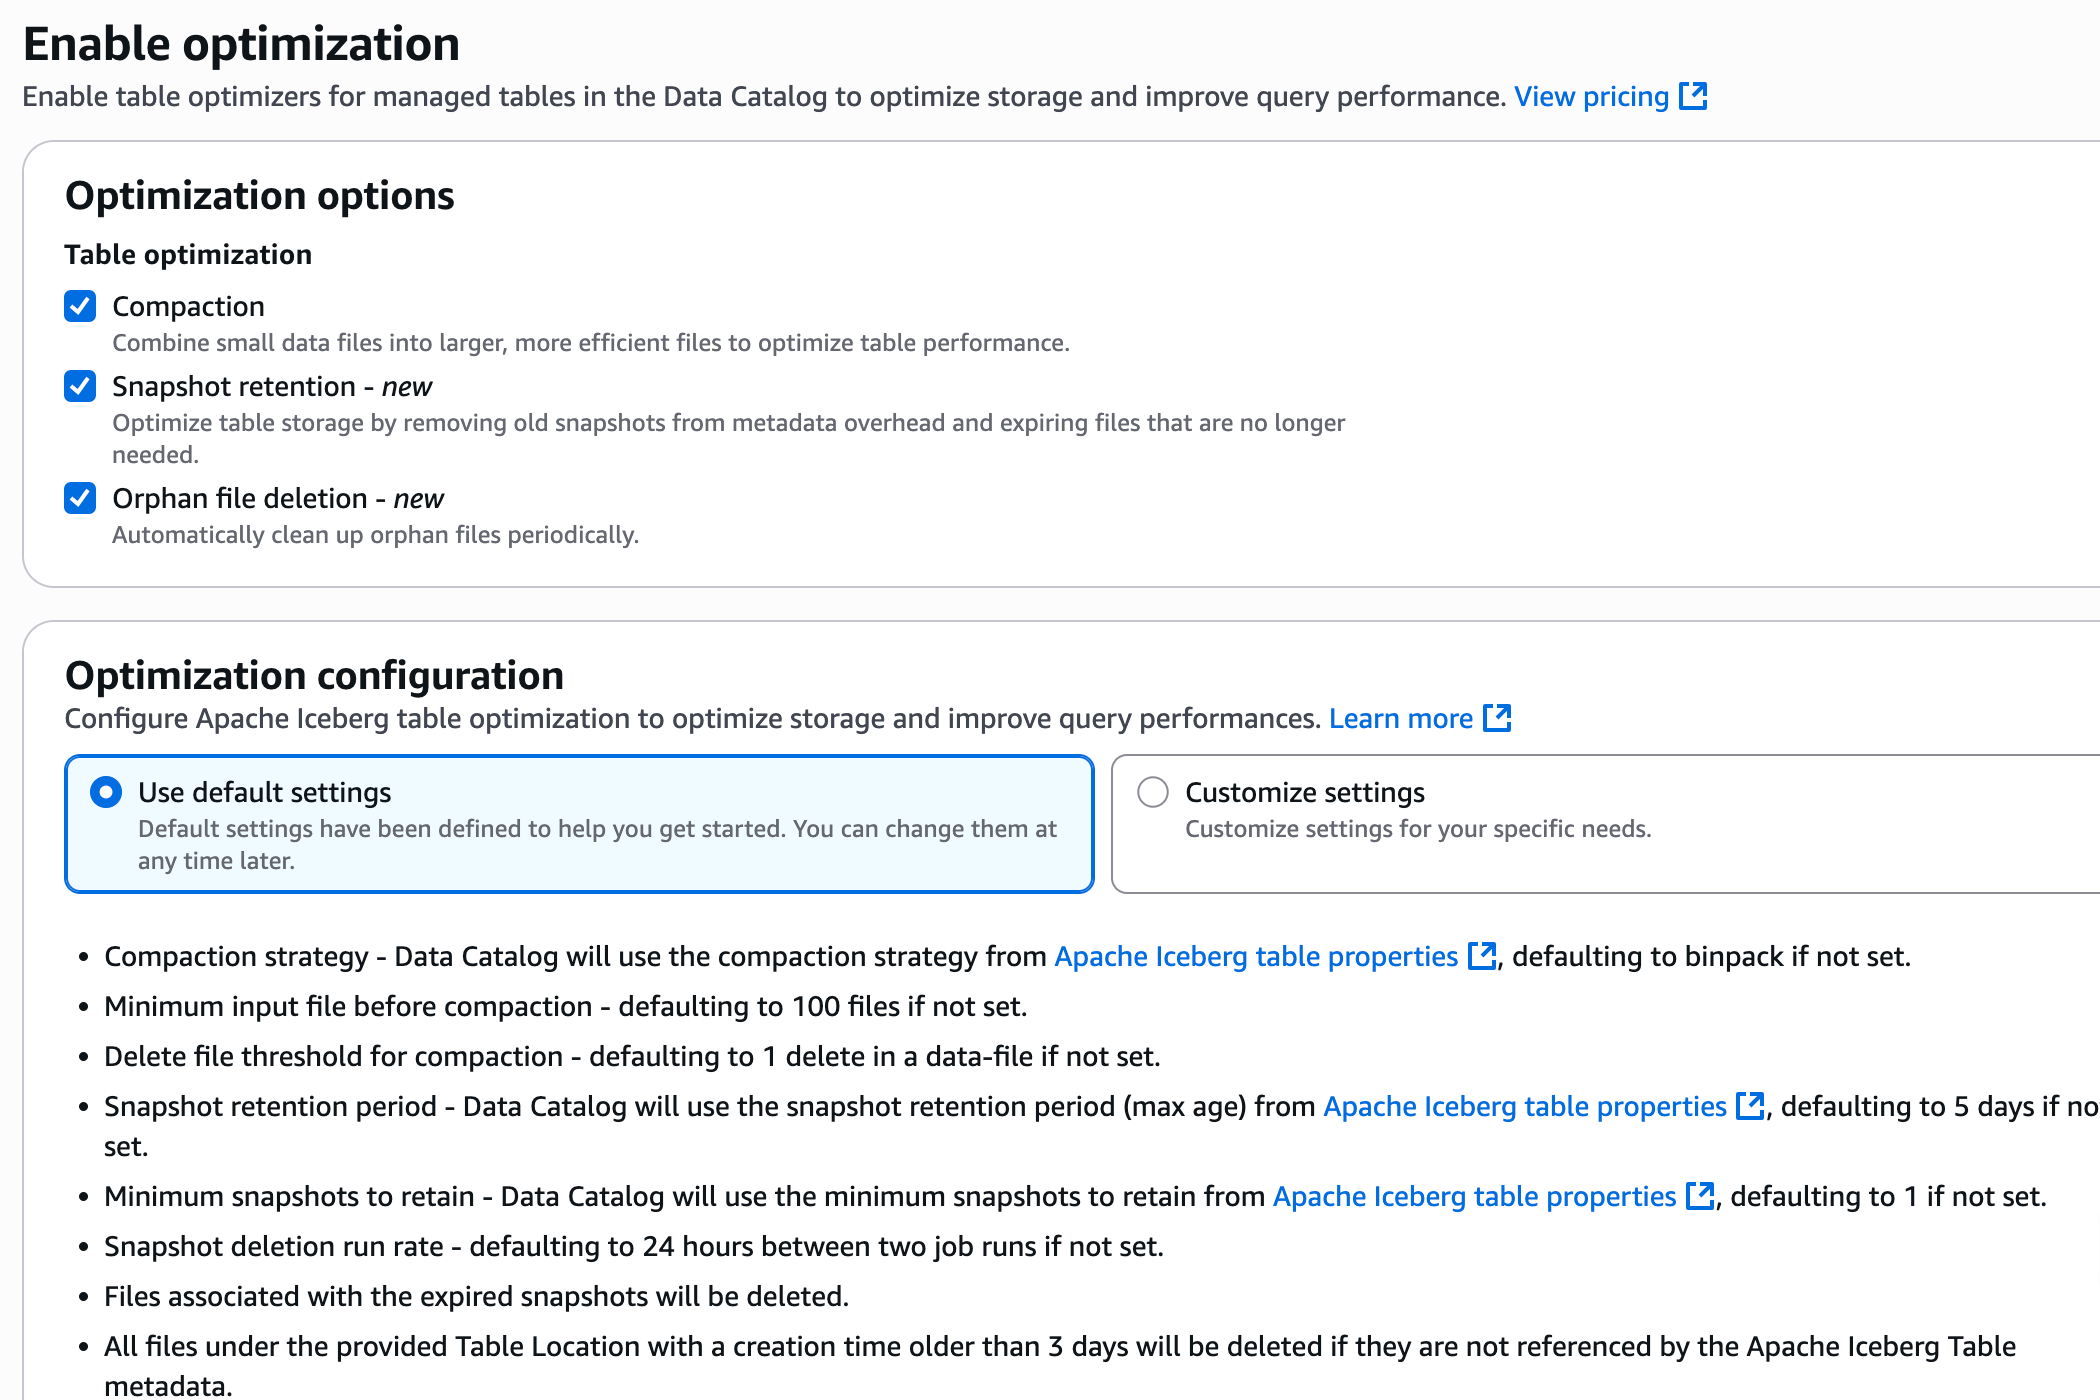Toggle the Orphan file deletion checkbox
The image size is (2100, 1400).
click(x=80, y=498)
